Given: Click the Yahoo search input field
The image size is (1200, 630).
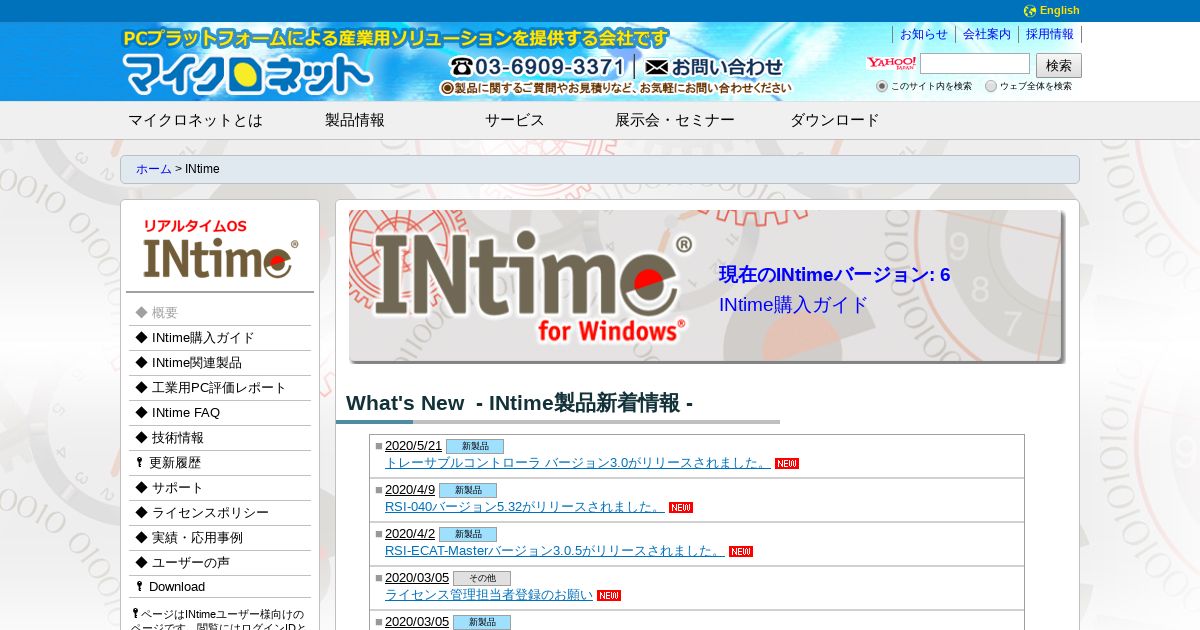Looking at the screenshot, I should [x=975, y=64].
